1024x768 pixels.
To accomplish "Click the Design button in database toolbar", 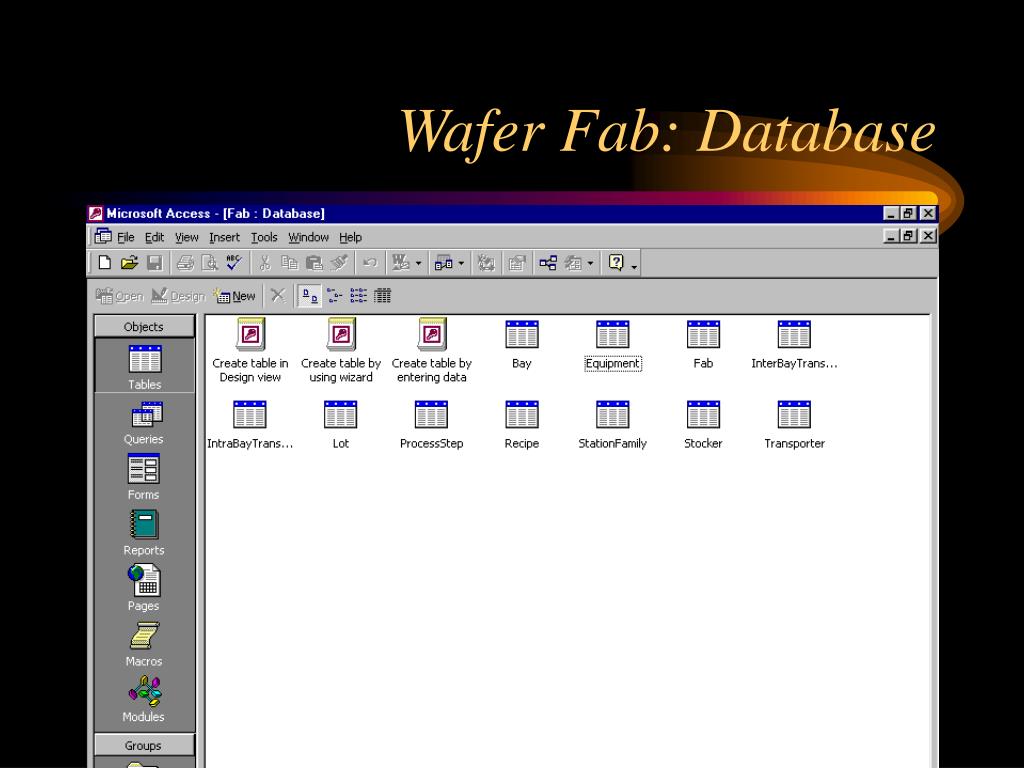I will point(178,296).
